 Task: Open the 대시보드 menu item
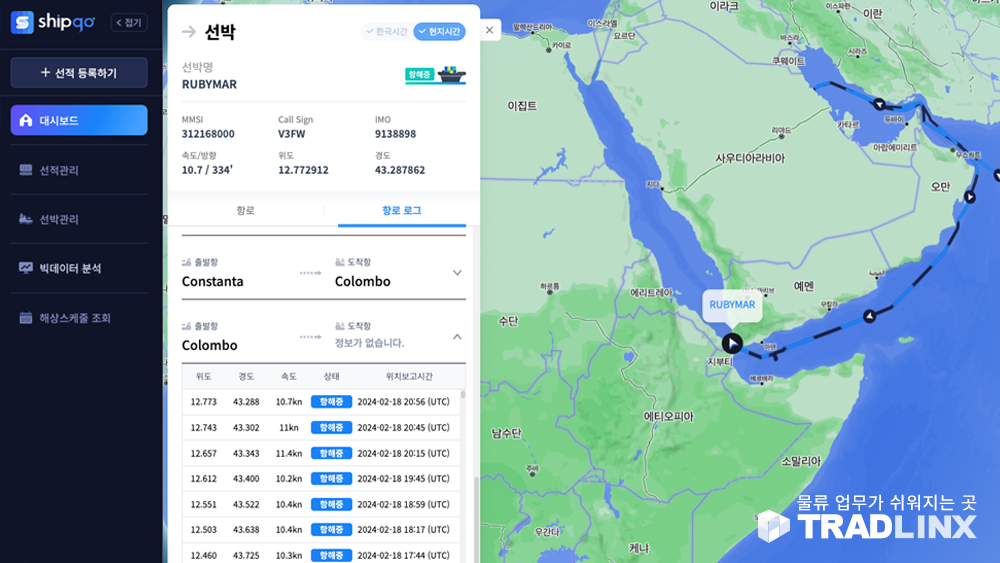click(x=79, y=120)
